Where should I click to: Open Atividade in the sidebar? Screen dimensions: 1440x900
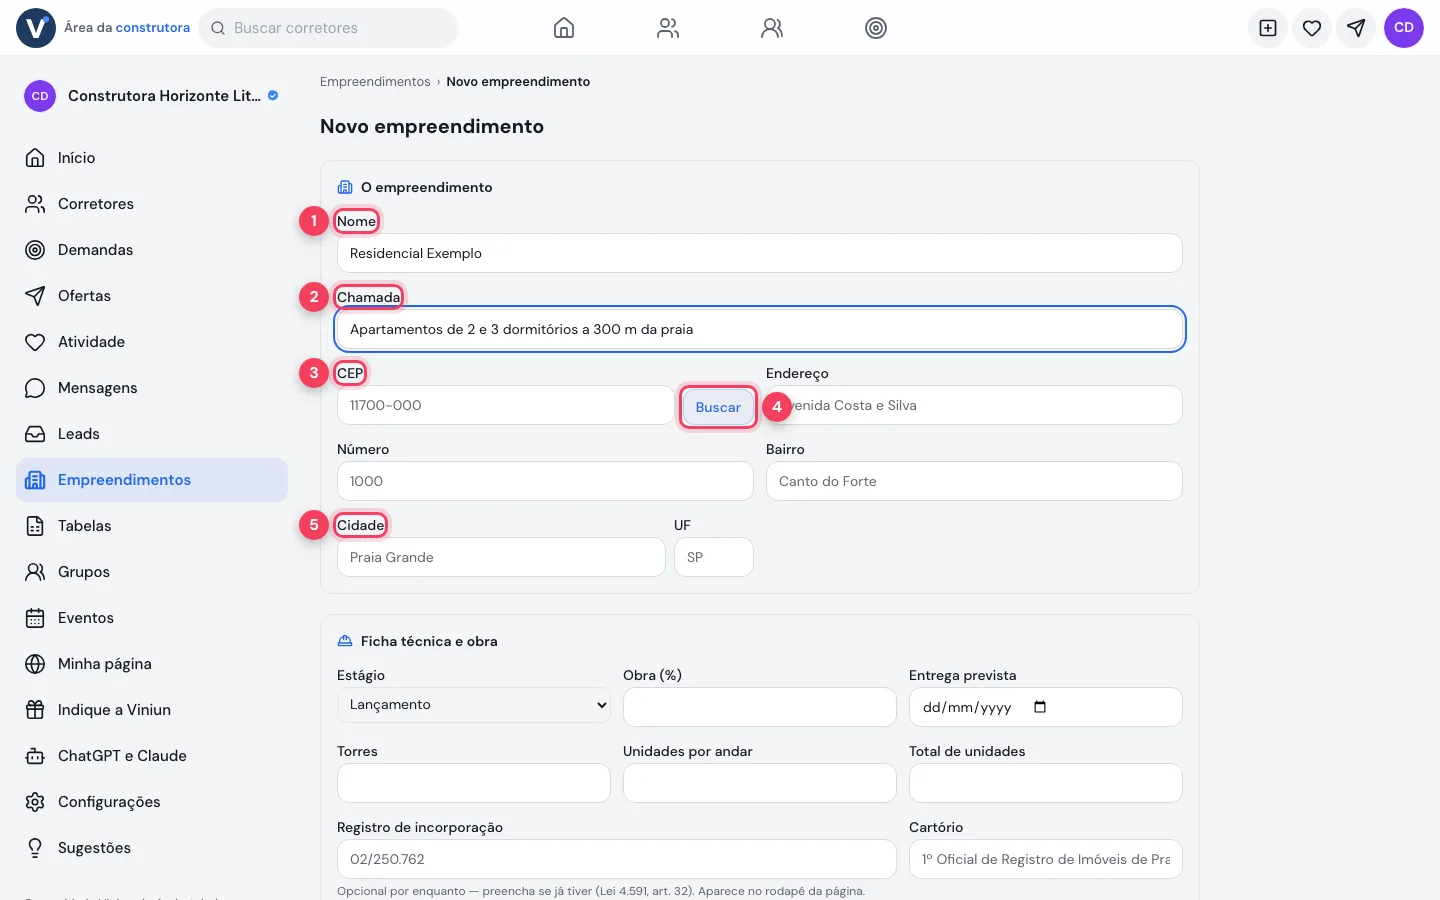click(152, 342)
